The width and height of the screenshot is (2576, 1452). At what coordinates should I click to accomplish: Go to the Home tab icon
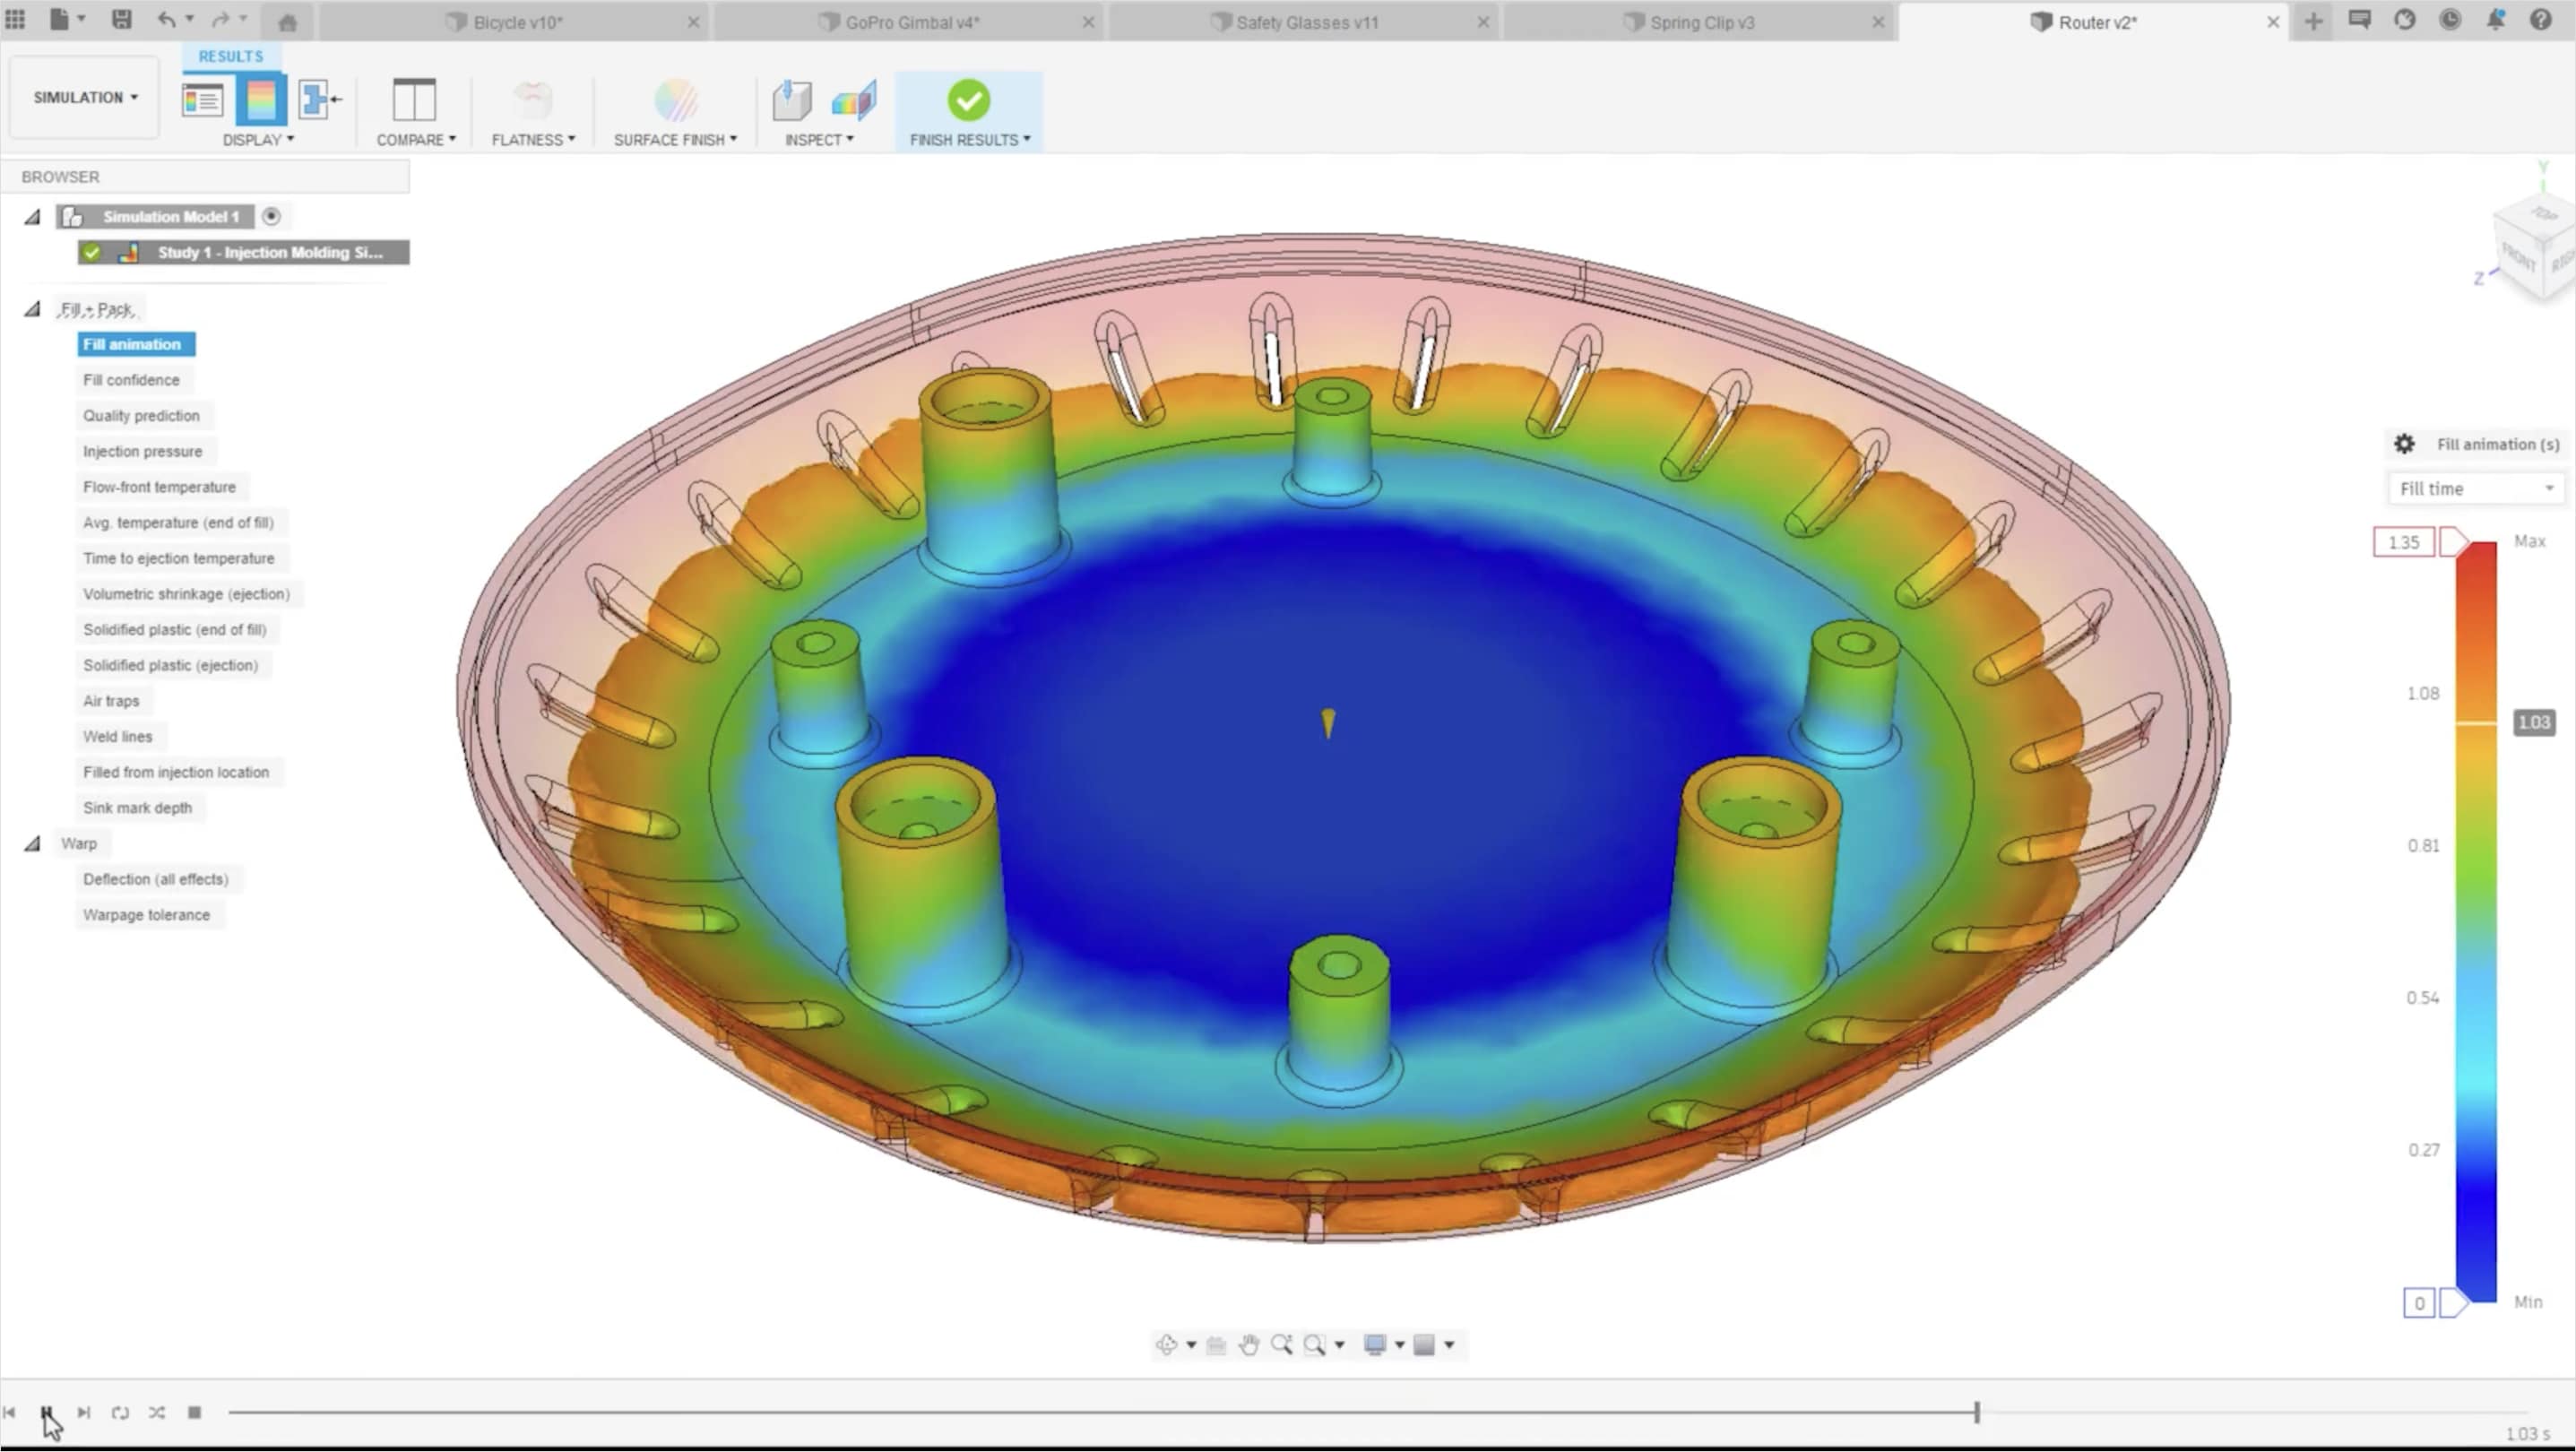point(287,22)
